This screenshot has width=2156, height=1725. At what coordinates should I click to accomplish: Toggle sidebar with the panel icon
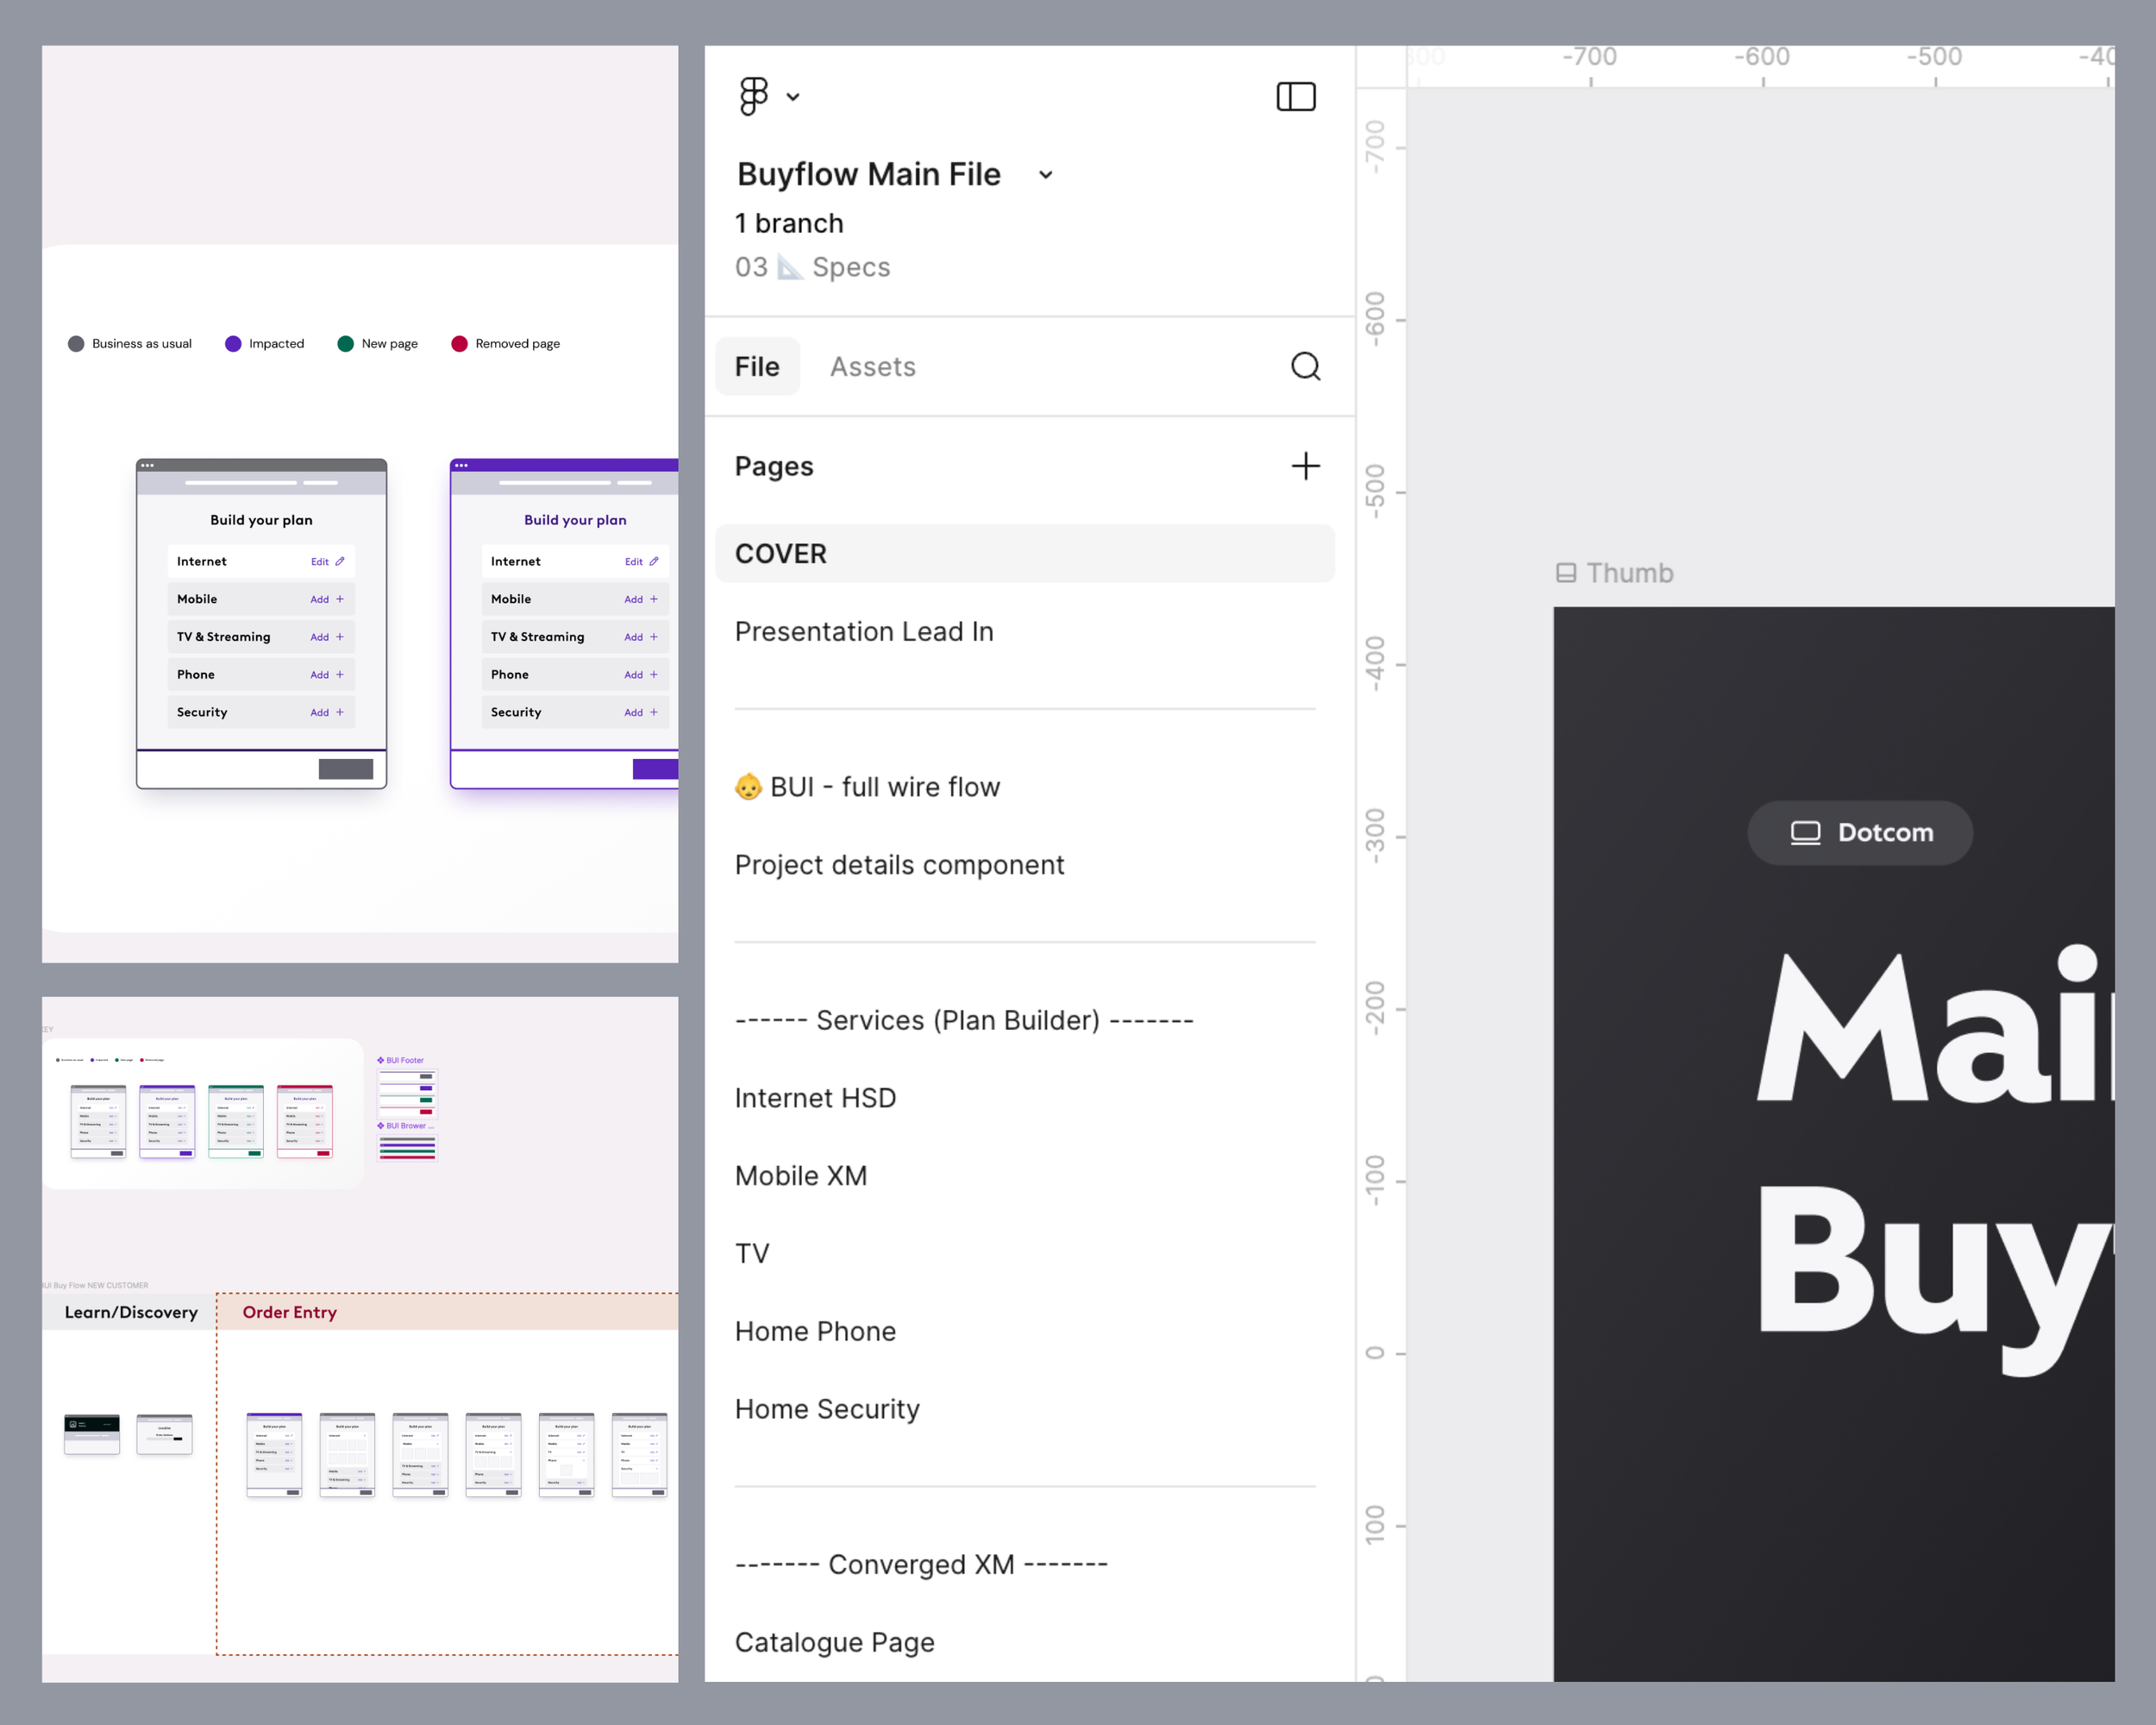click(1295, 96)
